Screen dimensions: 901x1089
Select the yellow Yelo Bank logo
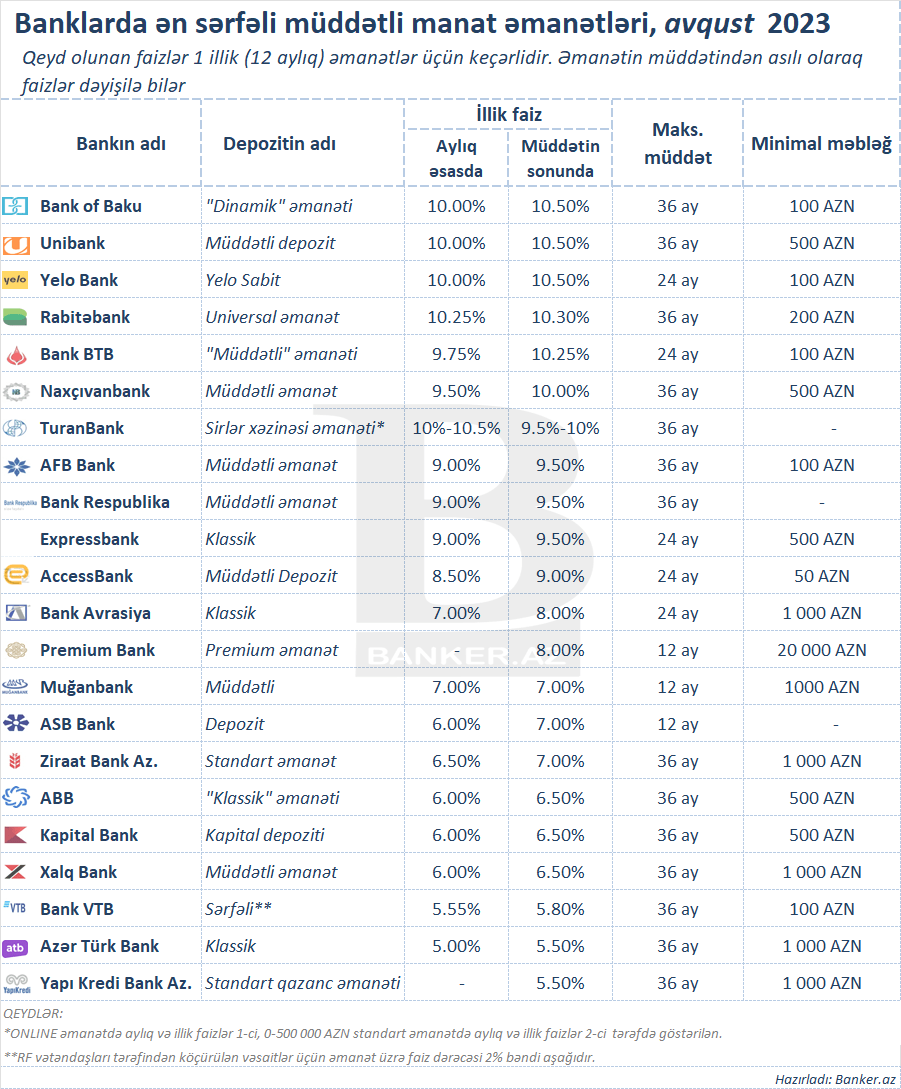tap(16, 281)
